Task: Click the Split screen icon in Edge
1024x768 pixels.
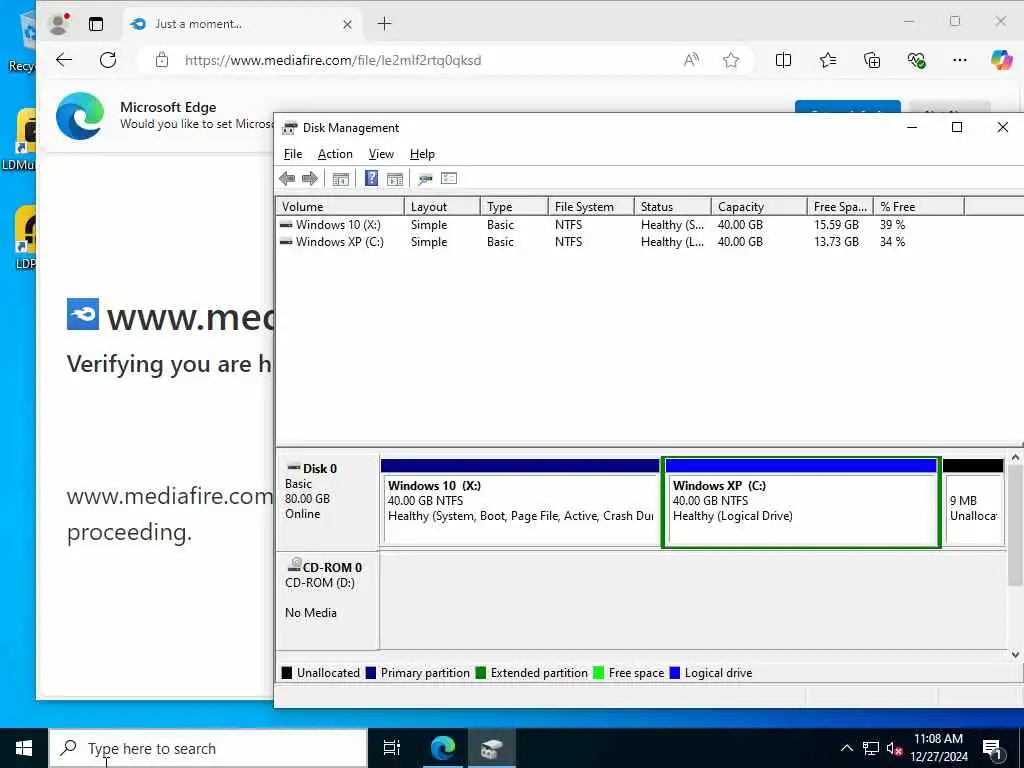Action: pos(783,60)
